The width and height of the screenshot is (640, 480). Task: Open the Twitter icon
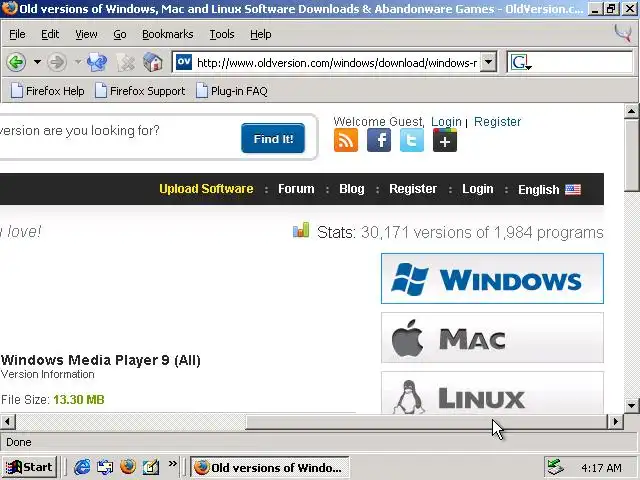(x=412, y=140)
